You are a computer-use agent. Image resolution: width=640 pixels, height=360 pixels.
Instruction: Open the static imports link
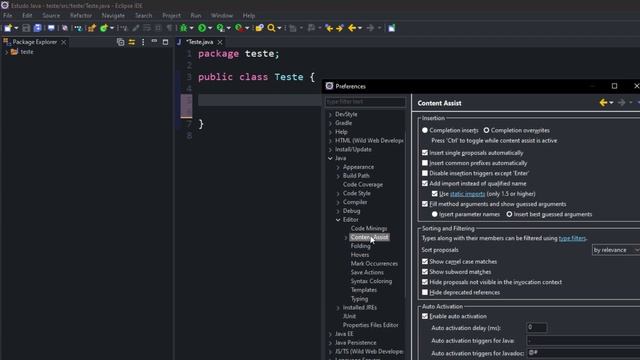click(467, 194)
